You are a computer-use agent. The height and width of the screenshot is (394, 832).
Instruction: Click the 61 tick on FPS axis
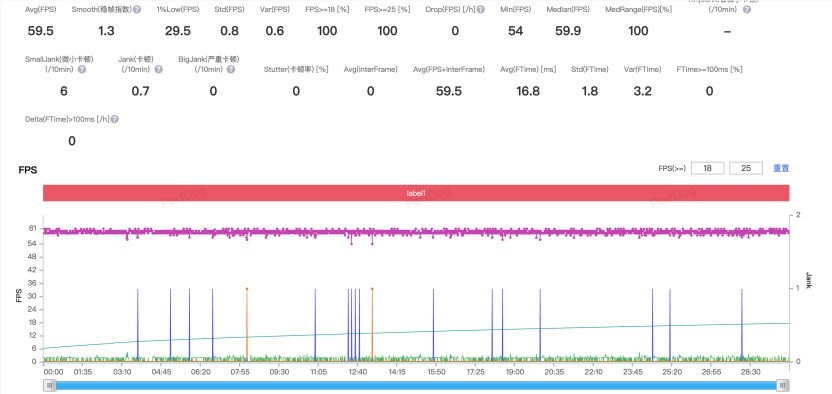pos(33,229)
